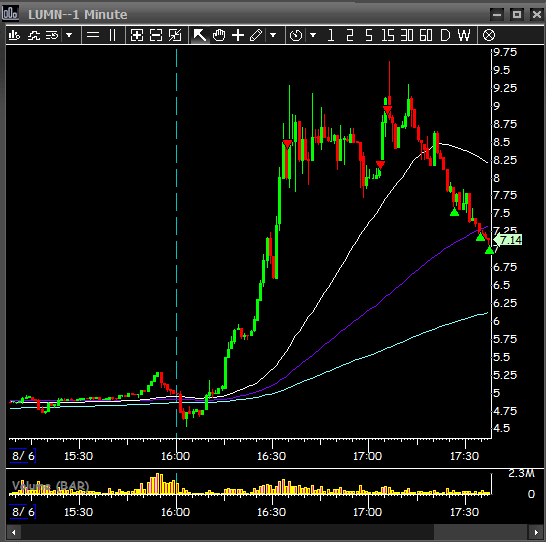Close the LUMN chart window
The width and height of the screenshot is (546, 542).
(537, 15)
